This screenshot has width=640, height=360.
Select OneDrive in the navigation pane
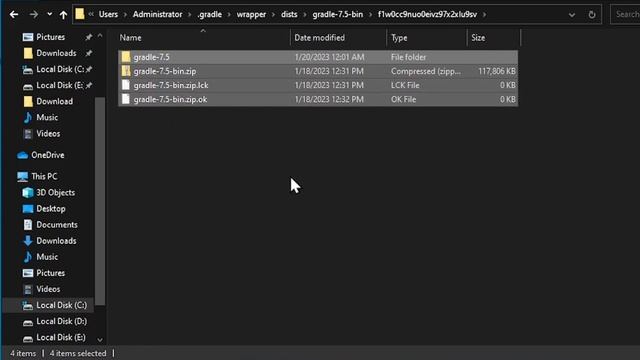tap(48, 155)
